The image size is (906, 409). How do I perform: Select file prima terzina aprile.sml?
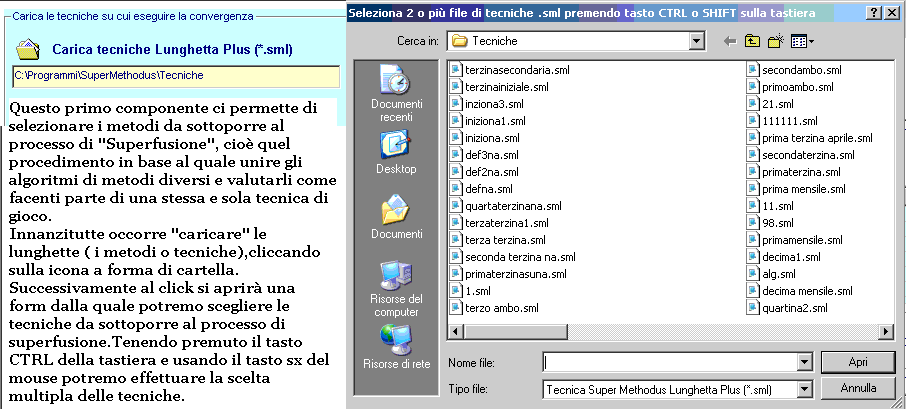click(810, 138)
